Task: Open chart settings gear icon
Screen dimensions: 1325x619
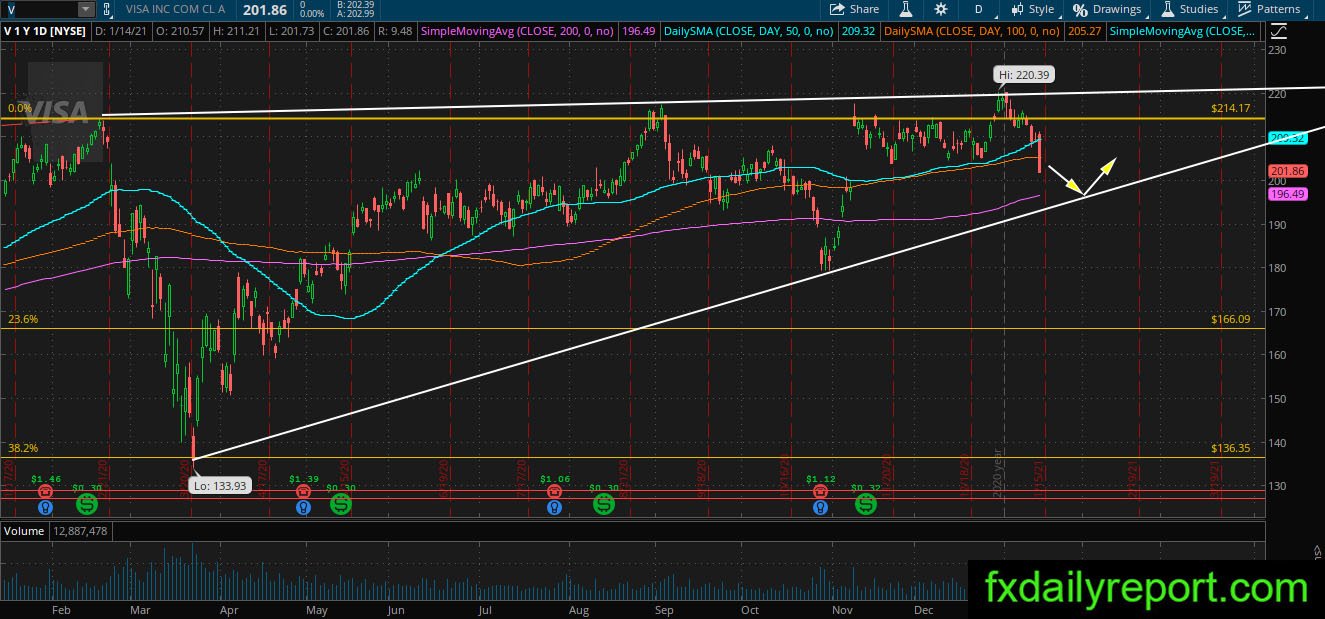Action: 941,9
